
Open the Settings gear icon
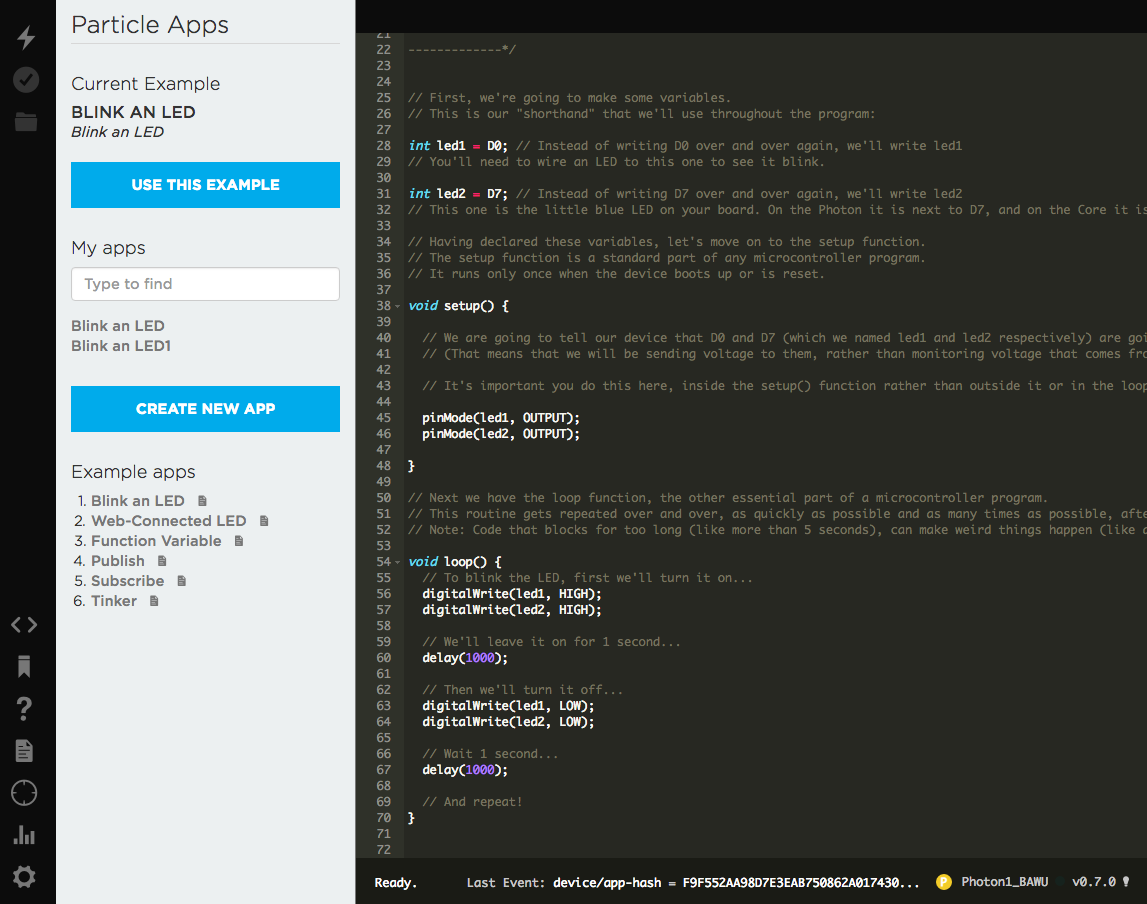24,876
